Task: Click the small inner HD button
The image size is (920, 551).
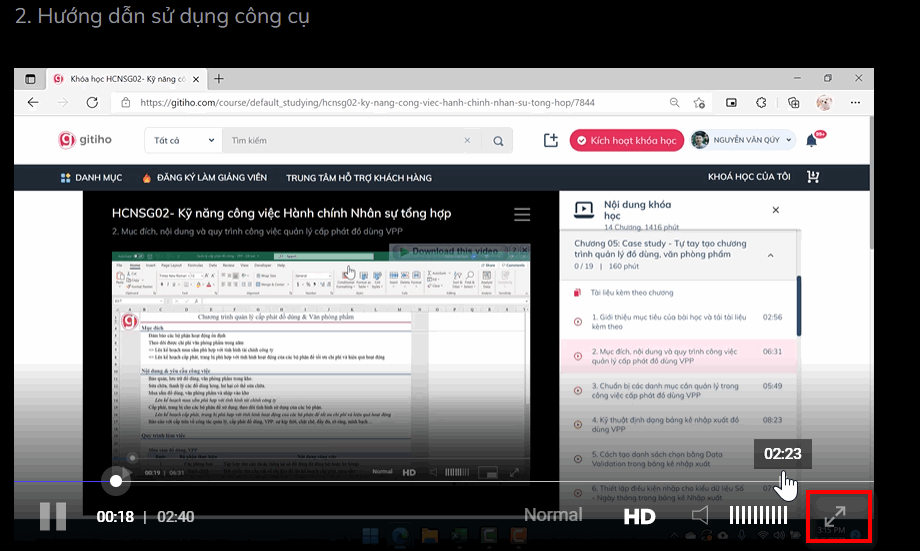Action: pyautogui.click(x=409, y=472)
